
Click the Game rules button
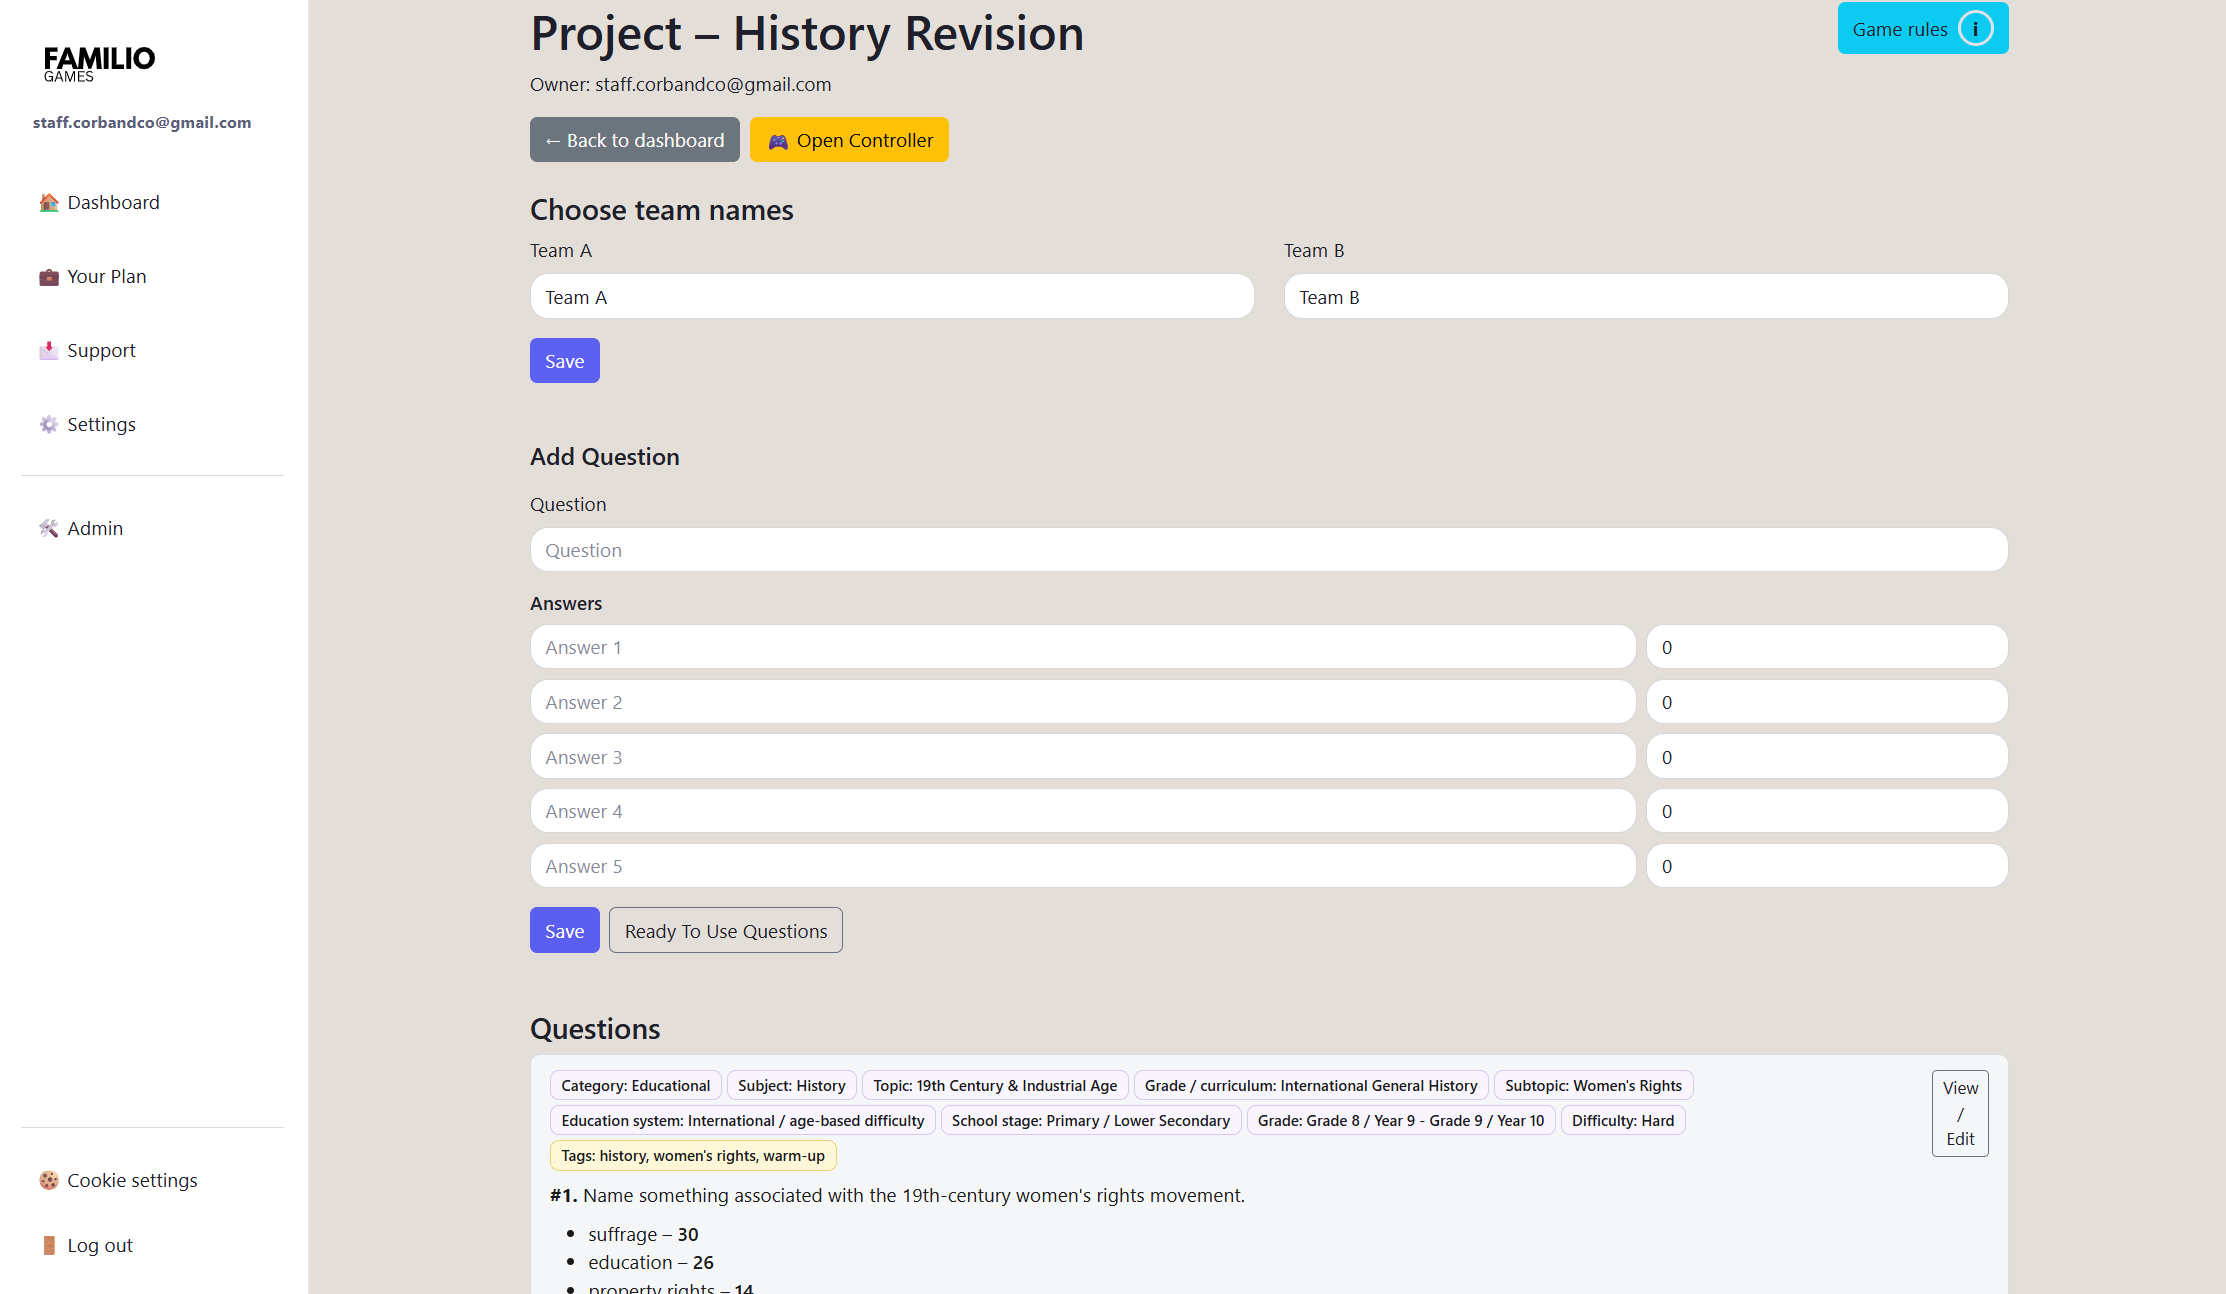(1922, 29)
